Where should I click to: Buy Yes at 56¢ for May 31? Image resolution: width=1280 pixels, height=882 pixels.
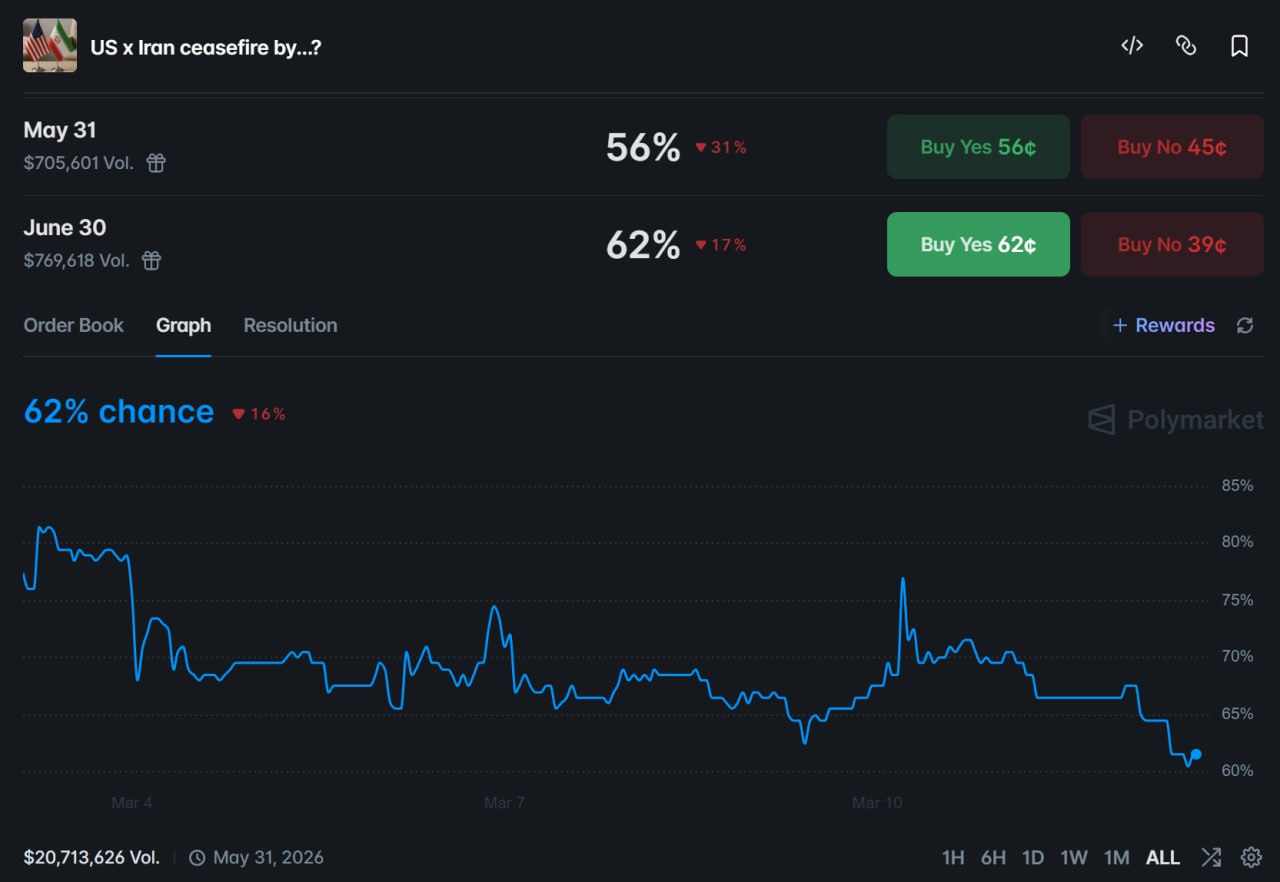pos(978,147)
